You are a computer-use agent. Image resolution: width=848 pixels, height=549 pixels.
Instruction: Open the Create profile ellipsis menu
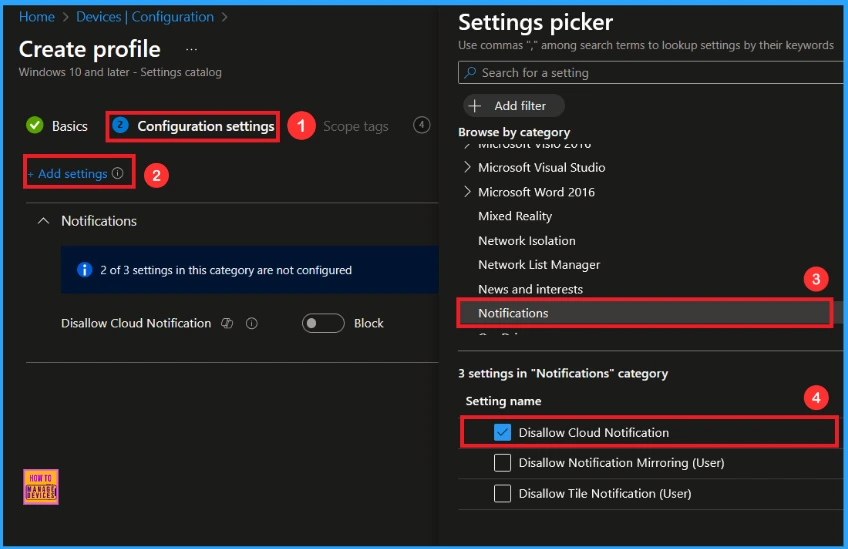tap(191, 49)
